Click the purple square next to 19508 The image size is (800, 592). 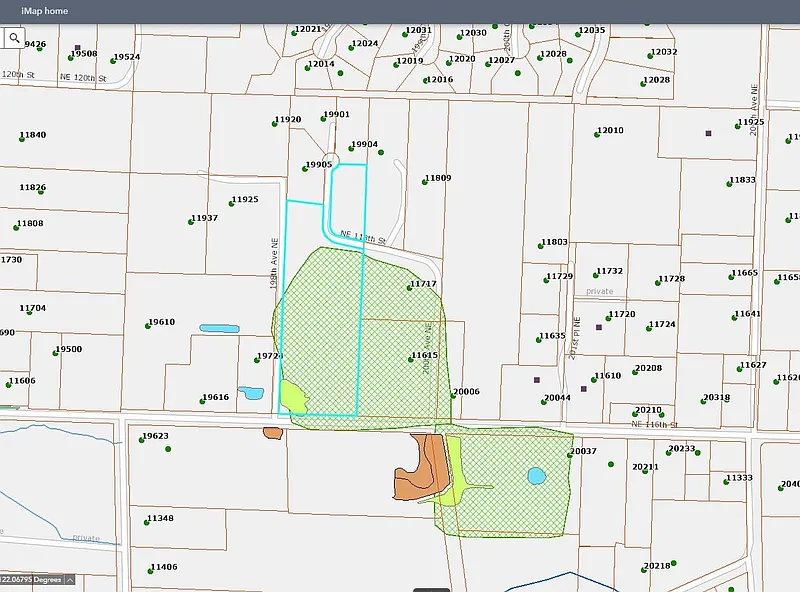(x=77, y=47)
